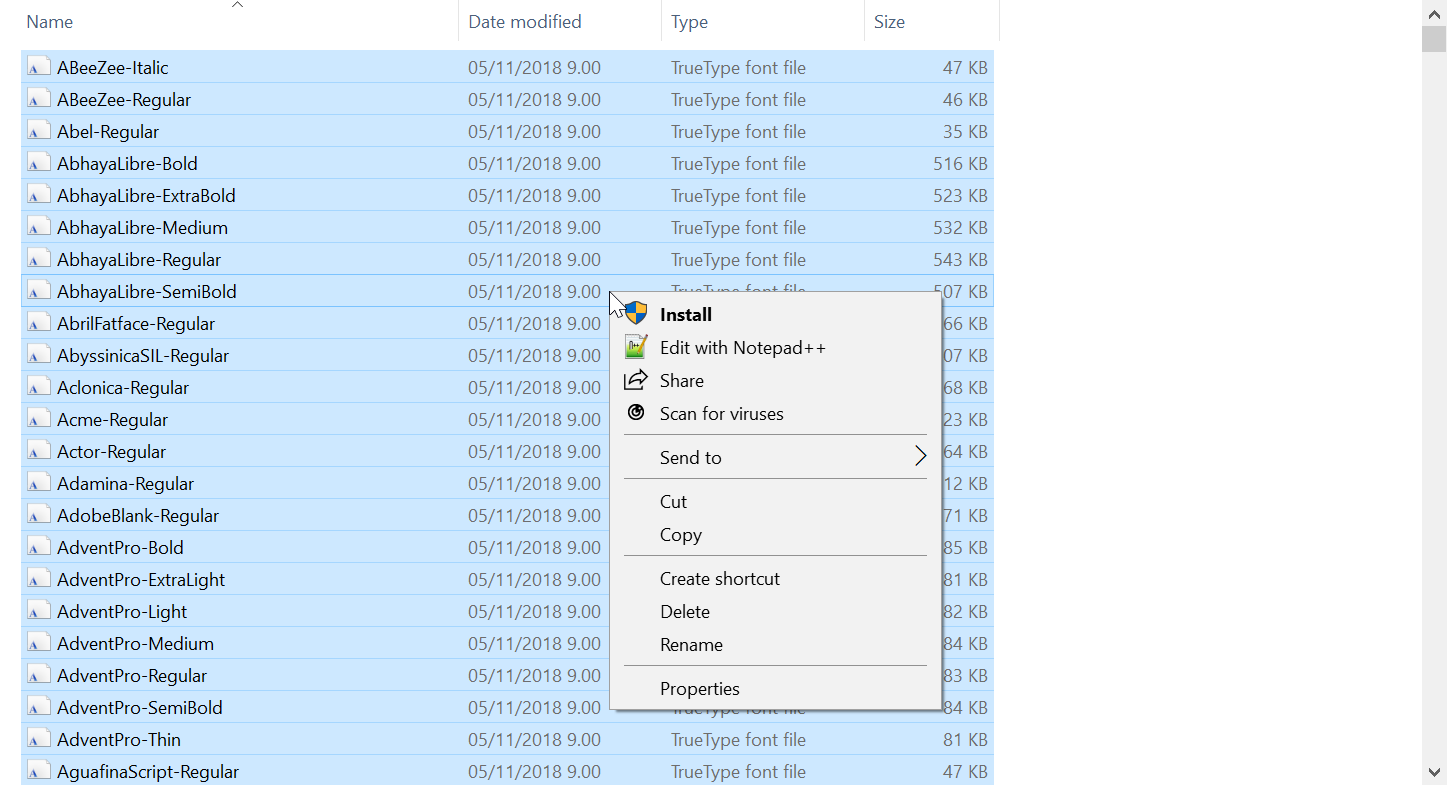Select the file name ABeeZee-Italic
The image size is (1447, 785).
pyautogui.click(x=113, y=68)
